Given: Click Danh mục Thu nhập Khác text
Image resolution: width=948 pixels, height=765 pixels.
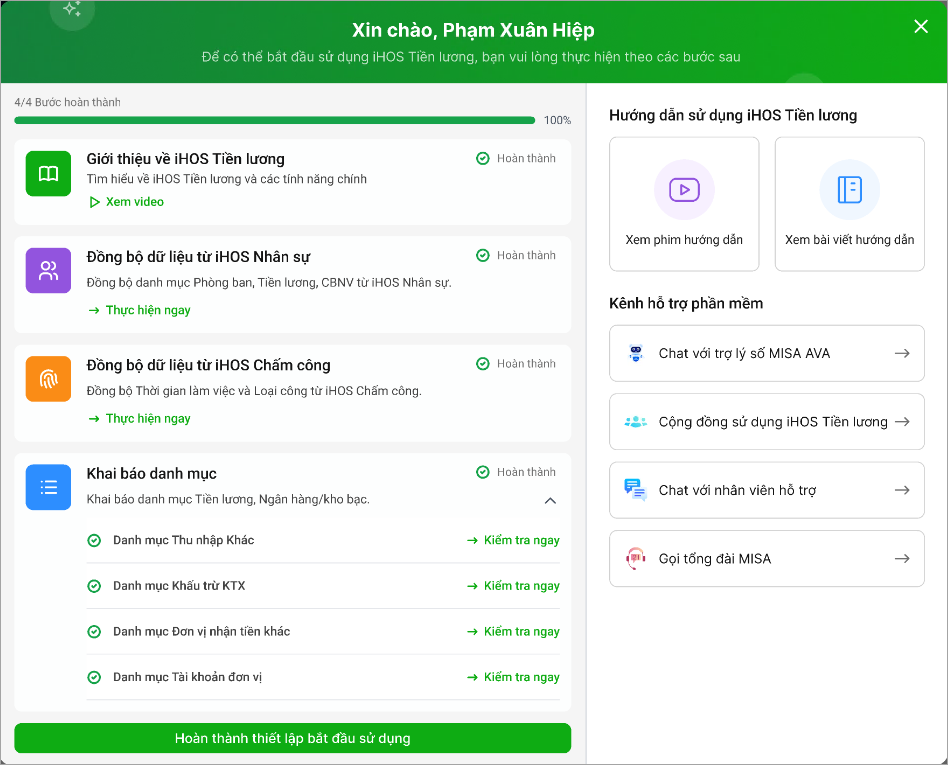Looking at the screenshot, I should pos(184,540).
